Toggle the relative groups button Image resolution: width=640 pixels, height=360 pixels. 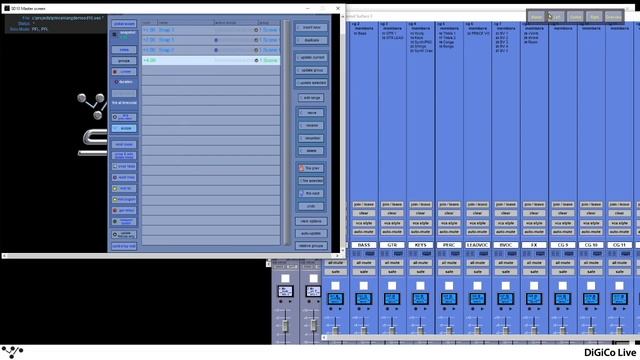click(x=311, y=246)
